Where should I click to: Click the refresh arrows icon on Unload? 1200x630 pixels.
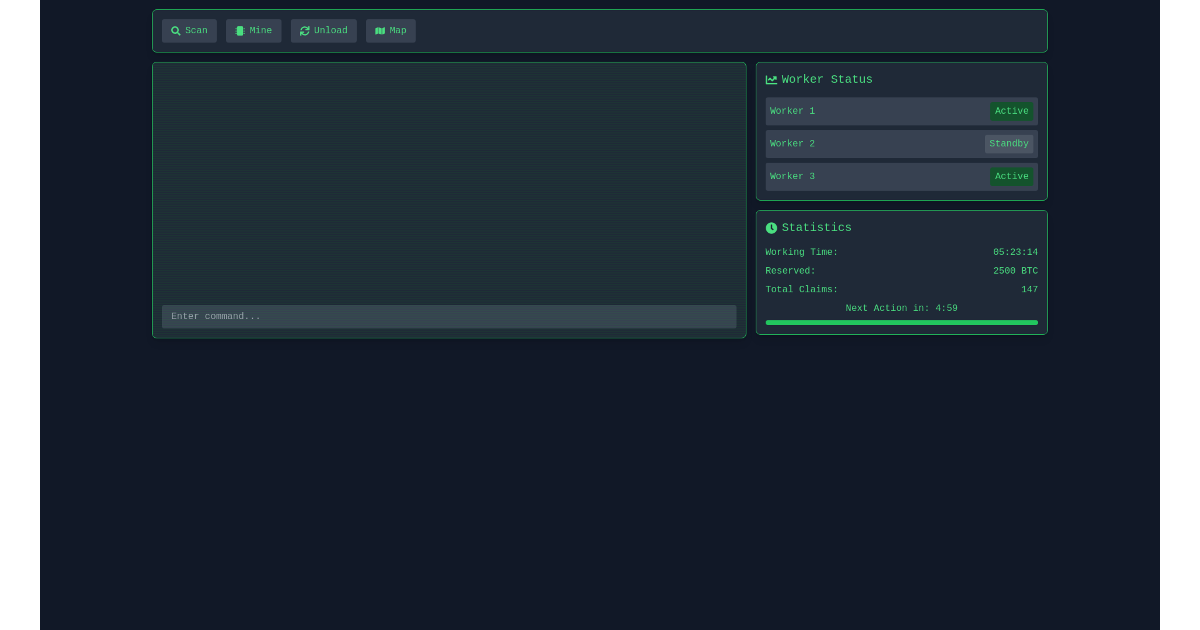pos(305,31)
